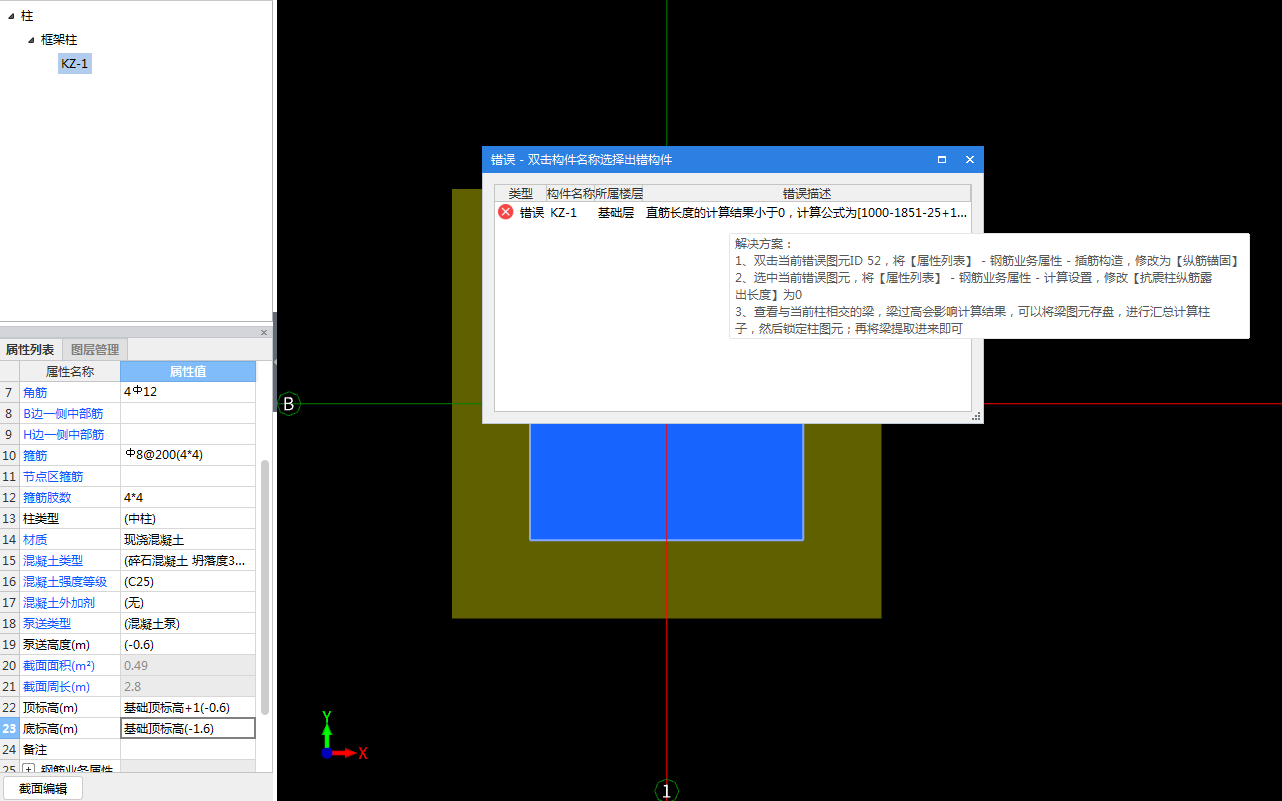Click the 材质 value 现浇混凝土
The image size is (1282, 801).
[x=187, y=539]
